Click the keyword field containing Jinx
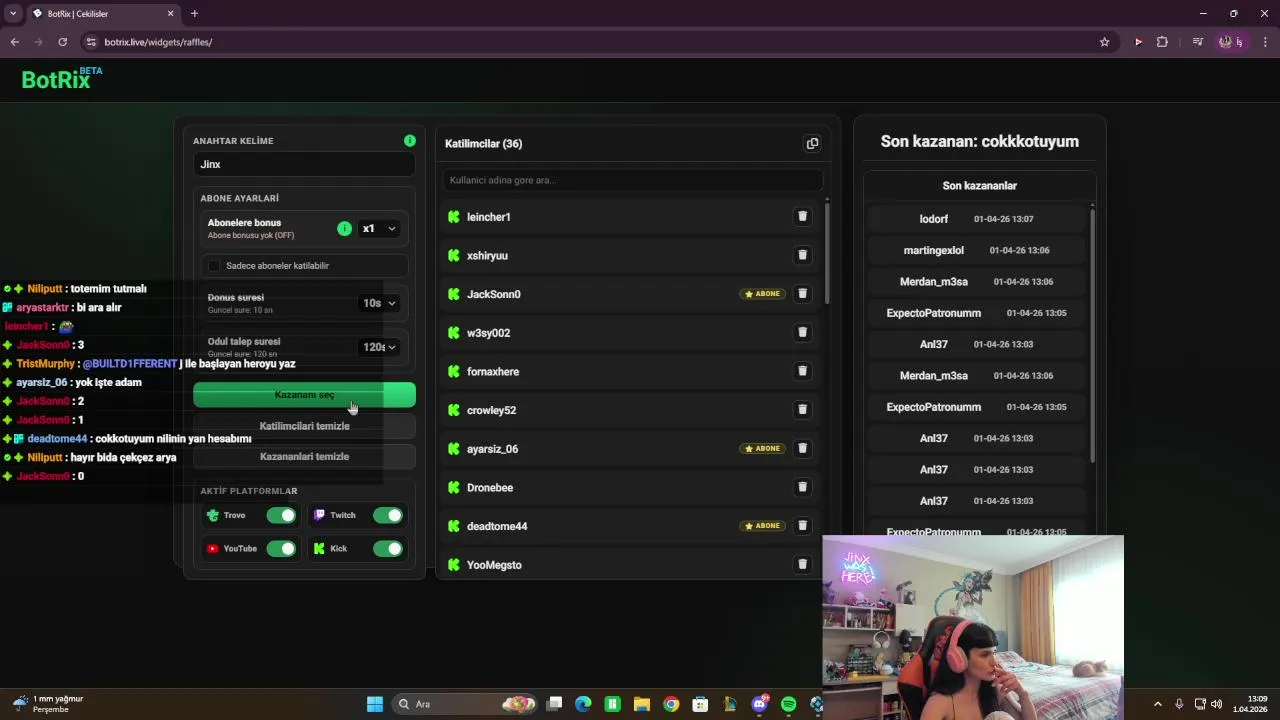1280x720 pixels. [304, 164]
